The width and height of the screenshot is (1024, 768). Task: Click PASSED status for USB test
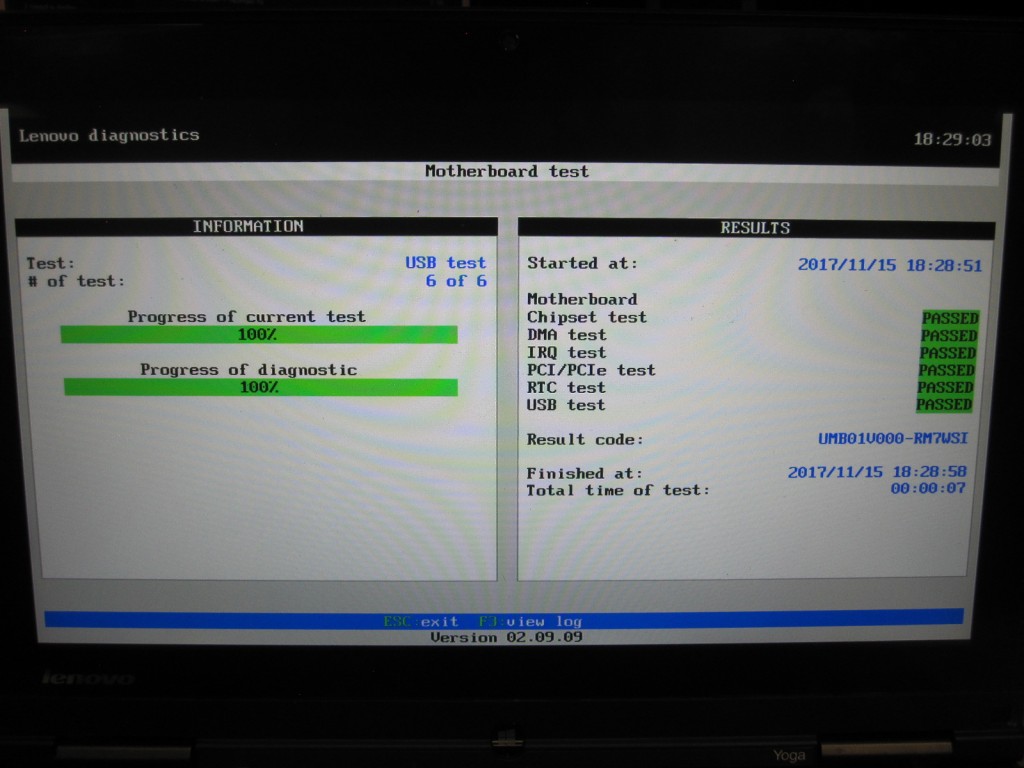(944, 404)
